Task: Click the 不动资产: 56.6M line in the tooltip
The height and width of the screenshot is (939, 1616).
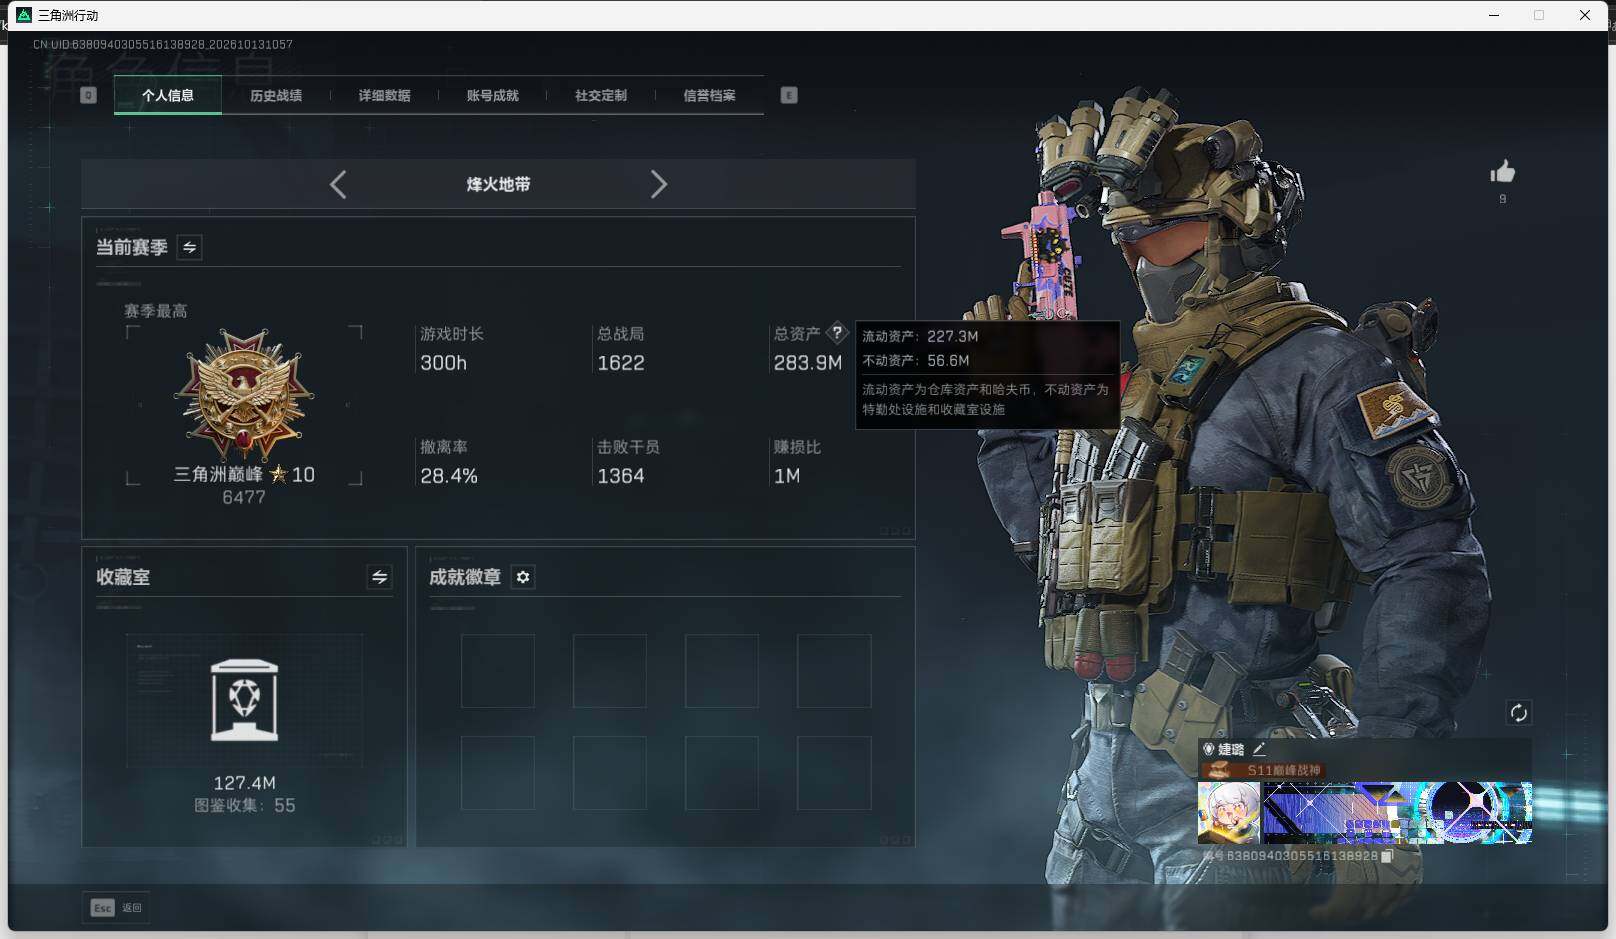Action: [916, 360]
